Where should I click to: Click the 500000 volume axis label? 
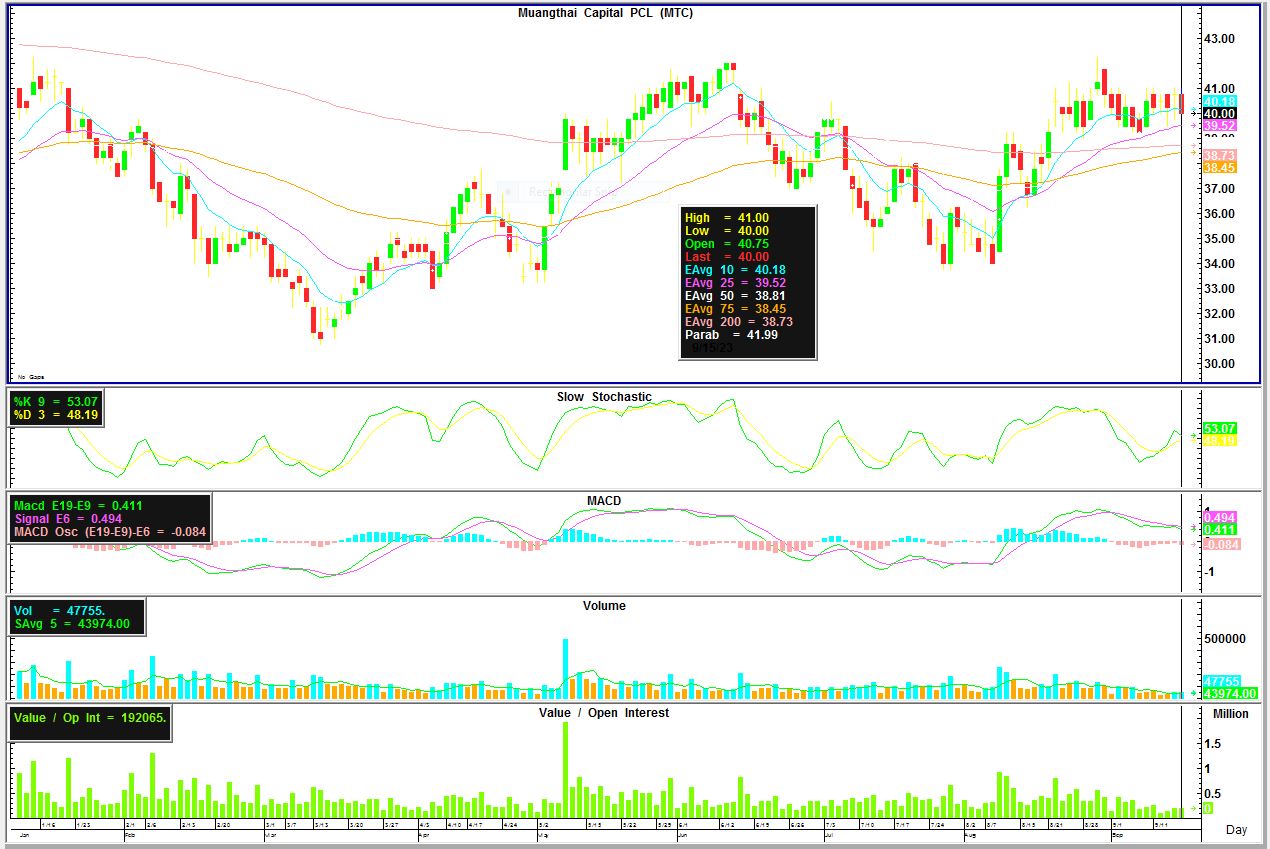tap(1224, 639)
